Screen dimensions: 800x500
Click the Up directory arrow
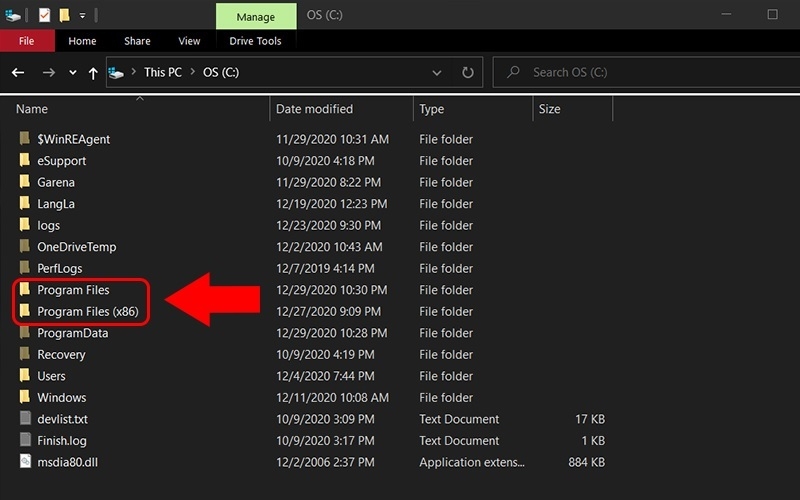point(94,72)
